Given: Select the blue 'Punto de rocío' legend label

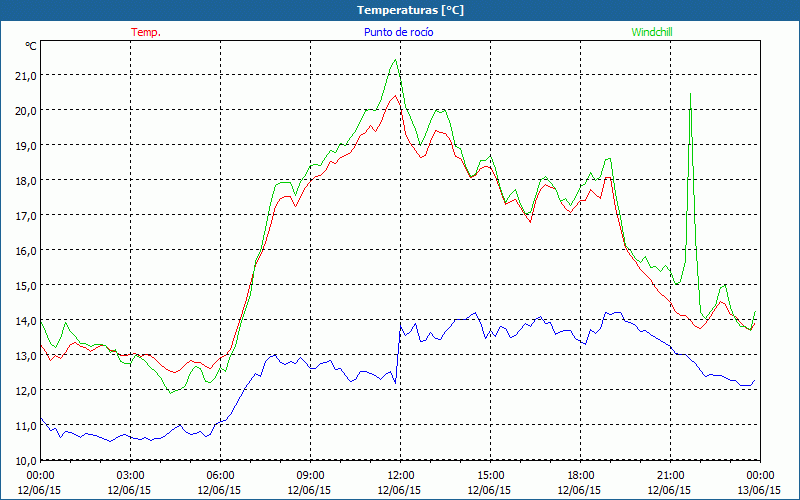Looking at the screenshot, I should (398, 32).
